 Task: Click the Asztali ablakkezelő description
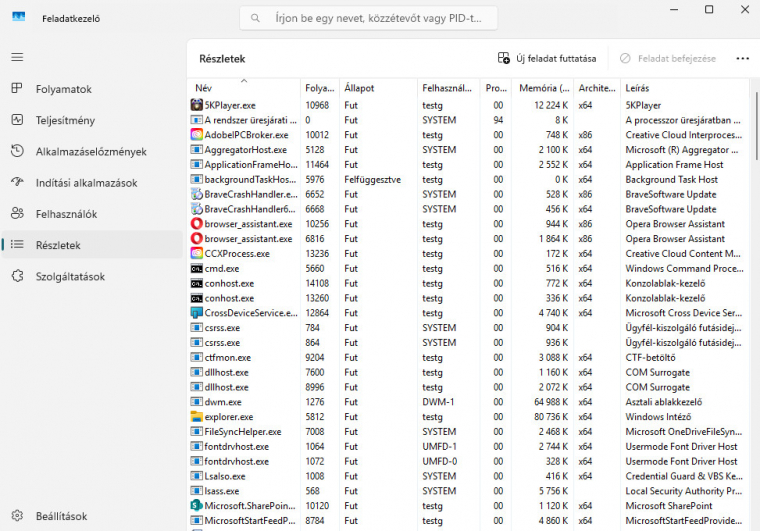[x=664, y=402]
